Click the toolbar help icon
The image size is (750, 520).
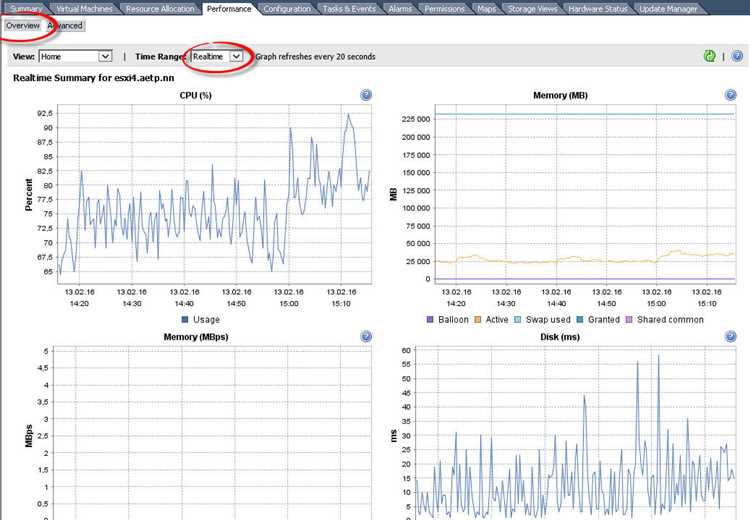click(x=738, y=56)
